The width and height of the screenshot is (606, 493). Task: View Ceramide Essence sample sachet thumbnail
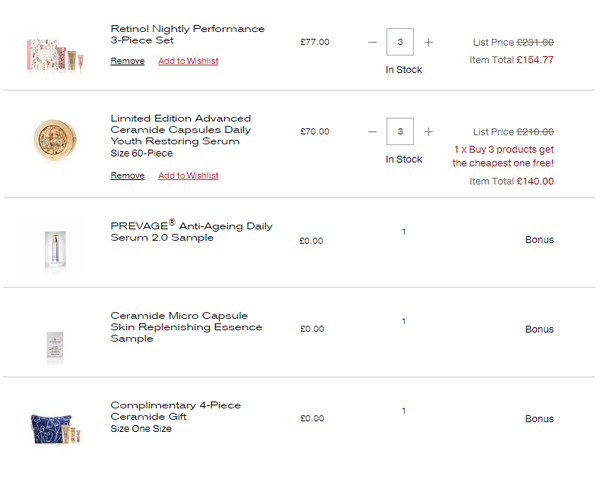click(55, 346)
